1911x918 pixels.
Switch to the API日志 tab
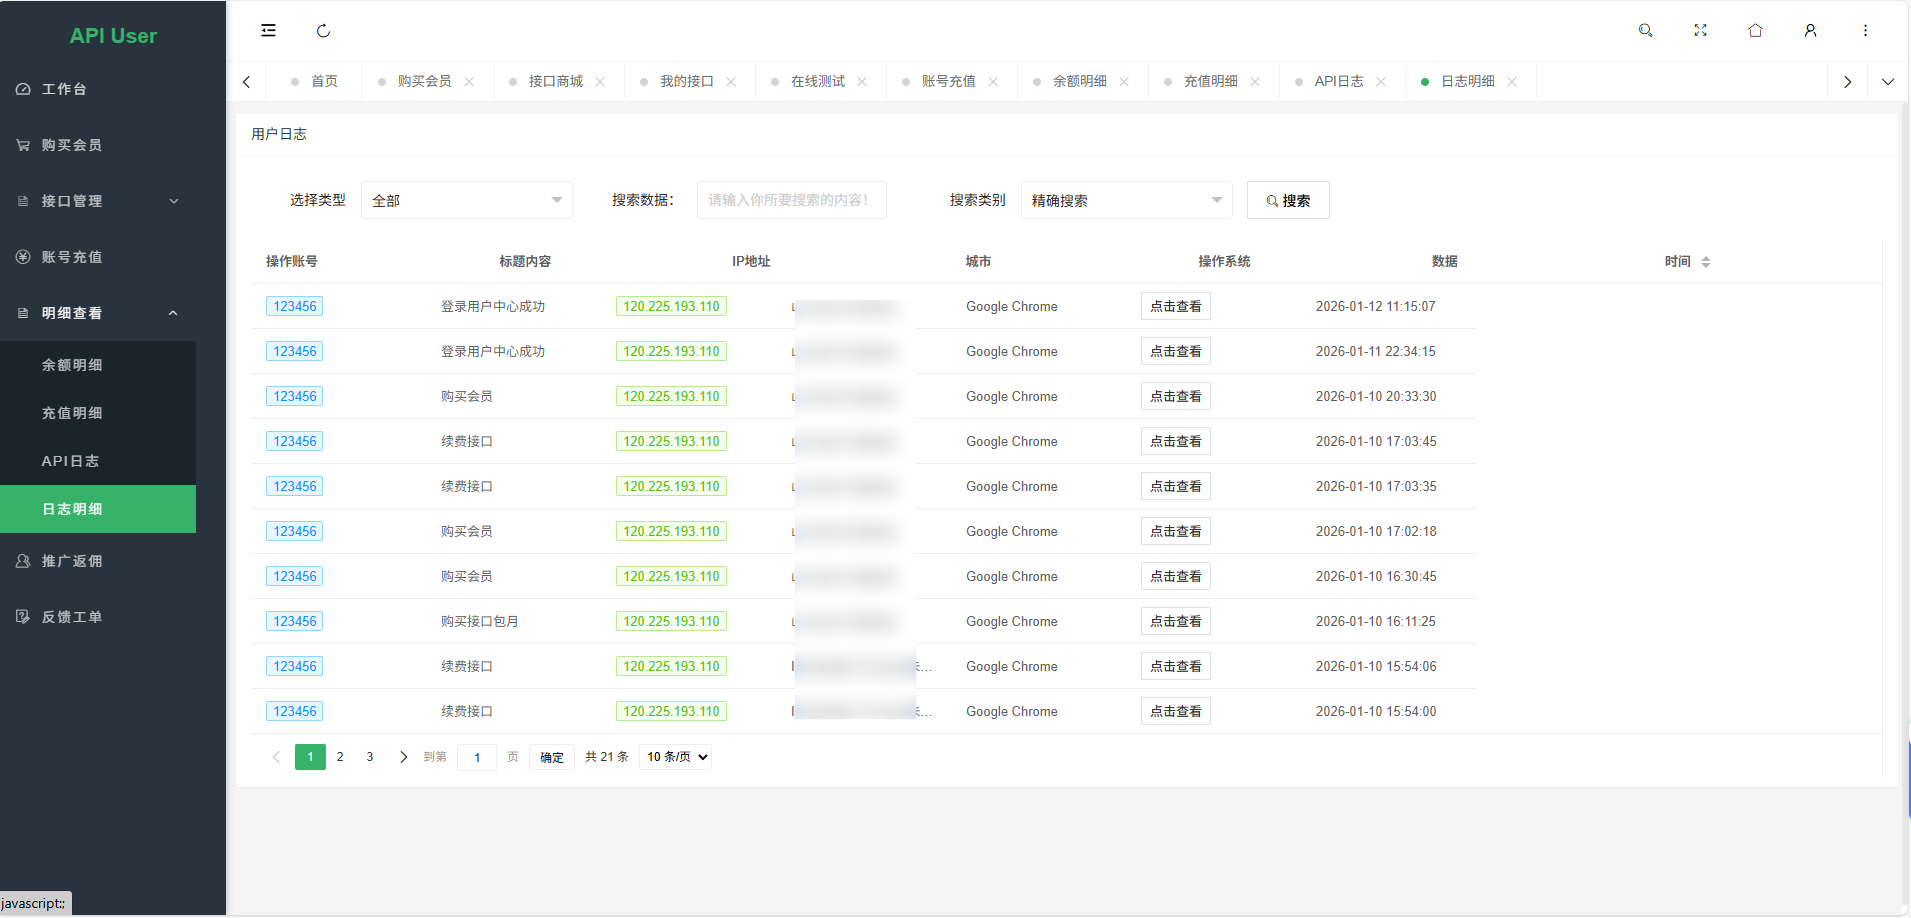1338,82
